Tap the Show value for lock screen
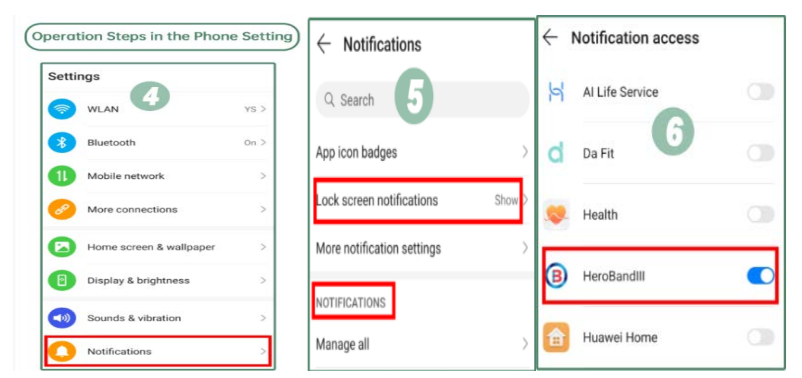The height and width of the screenshot is (378, 802). [506, 200]
